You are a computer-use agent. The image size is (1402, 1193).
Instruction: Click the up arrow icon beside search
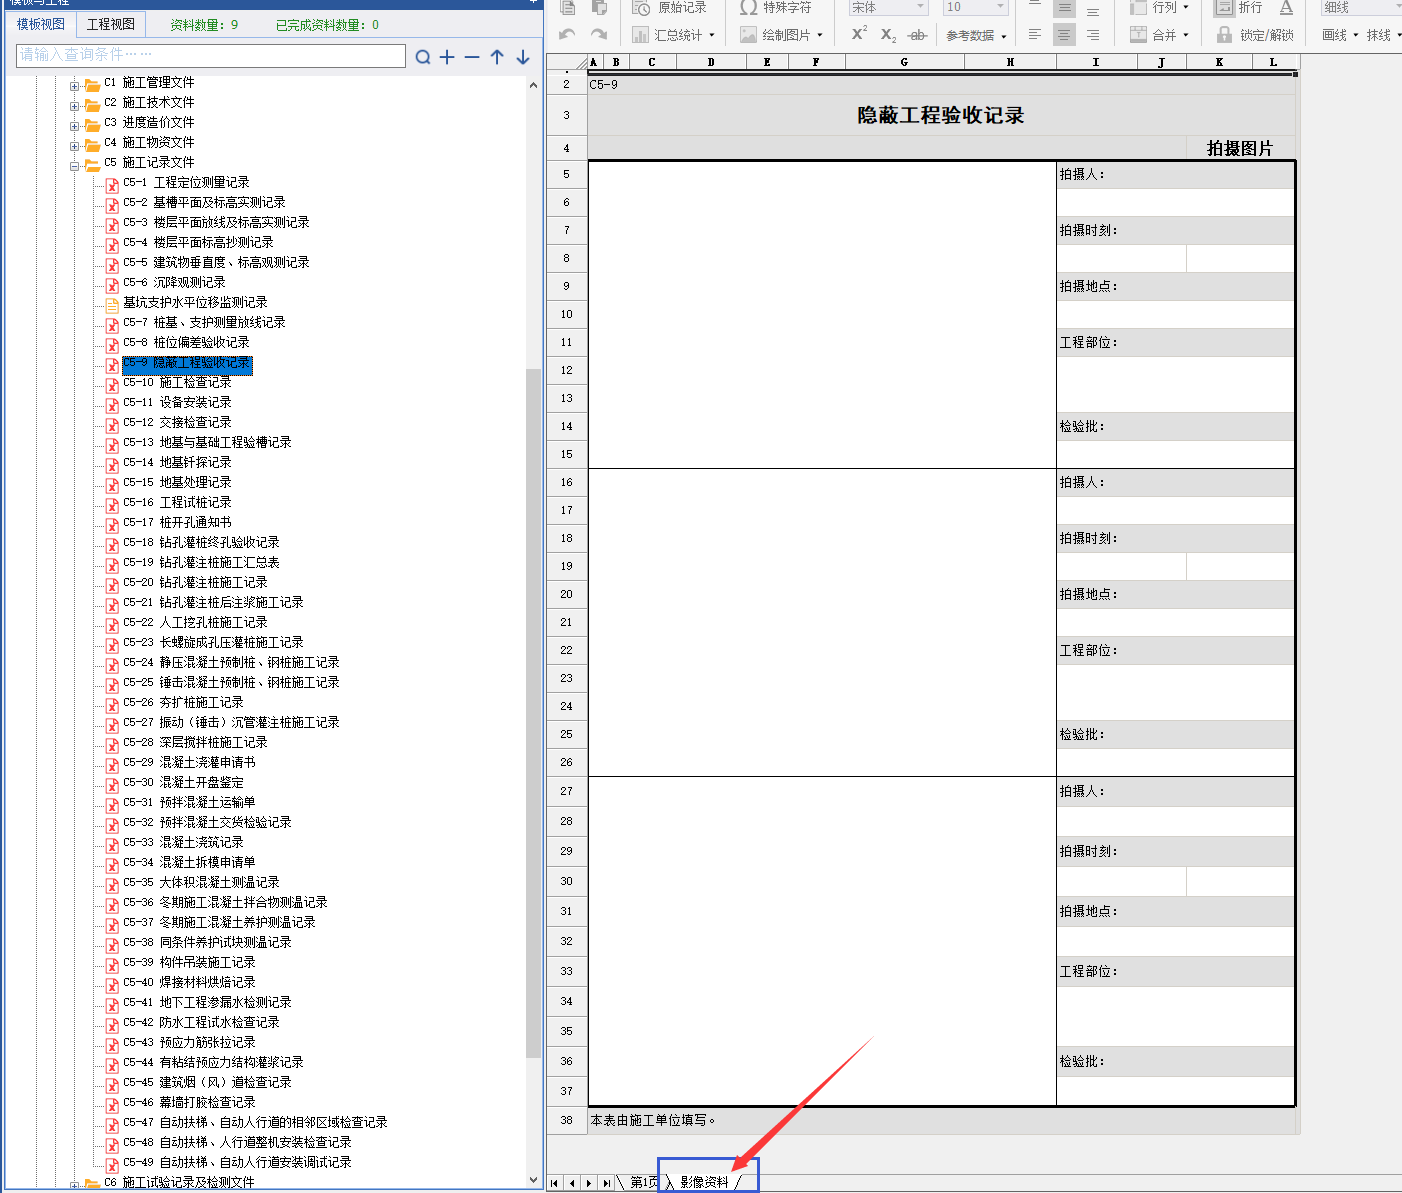tap(497, 57)
